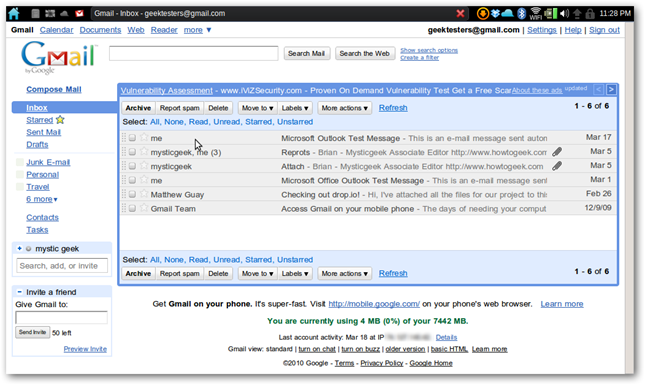Click the mail search input field
Image resolution: width=645 pixels, height=385 pixels.
click(x=194, y=53)
